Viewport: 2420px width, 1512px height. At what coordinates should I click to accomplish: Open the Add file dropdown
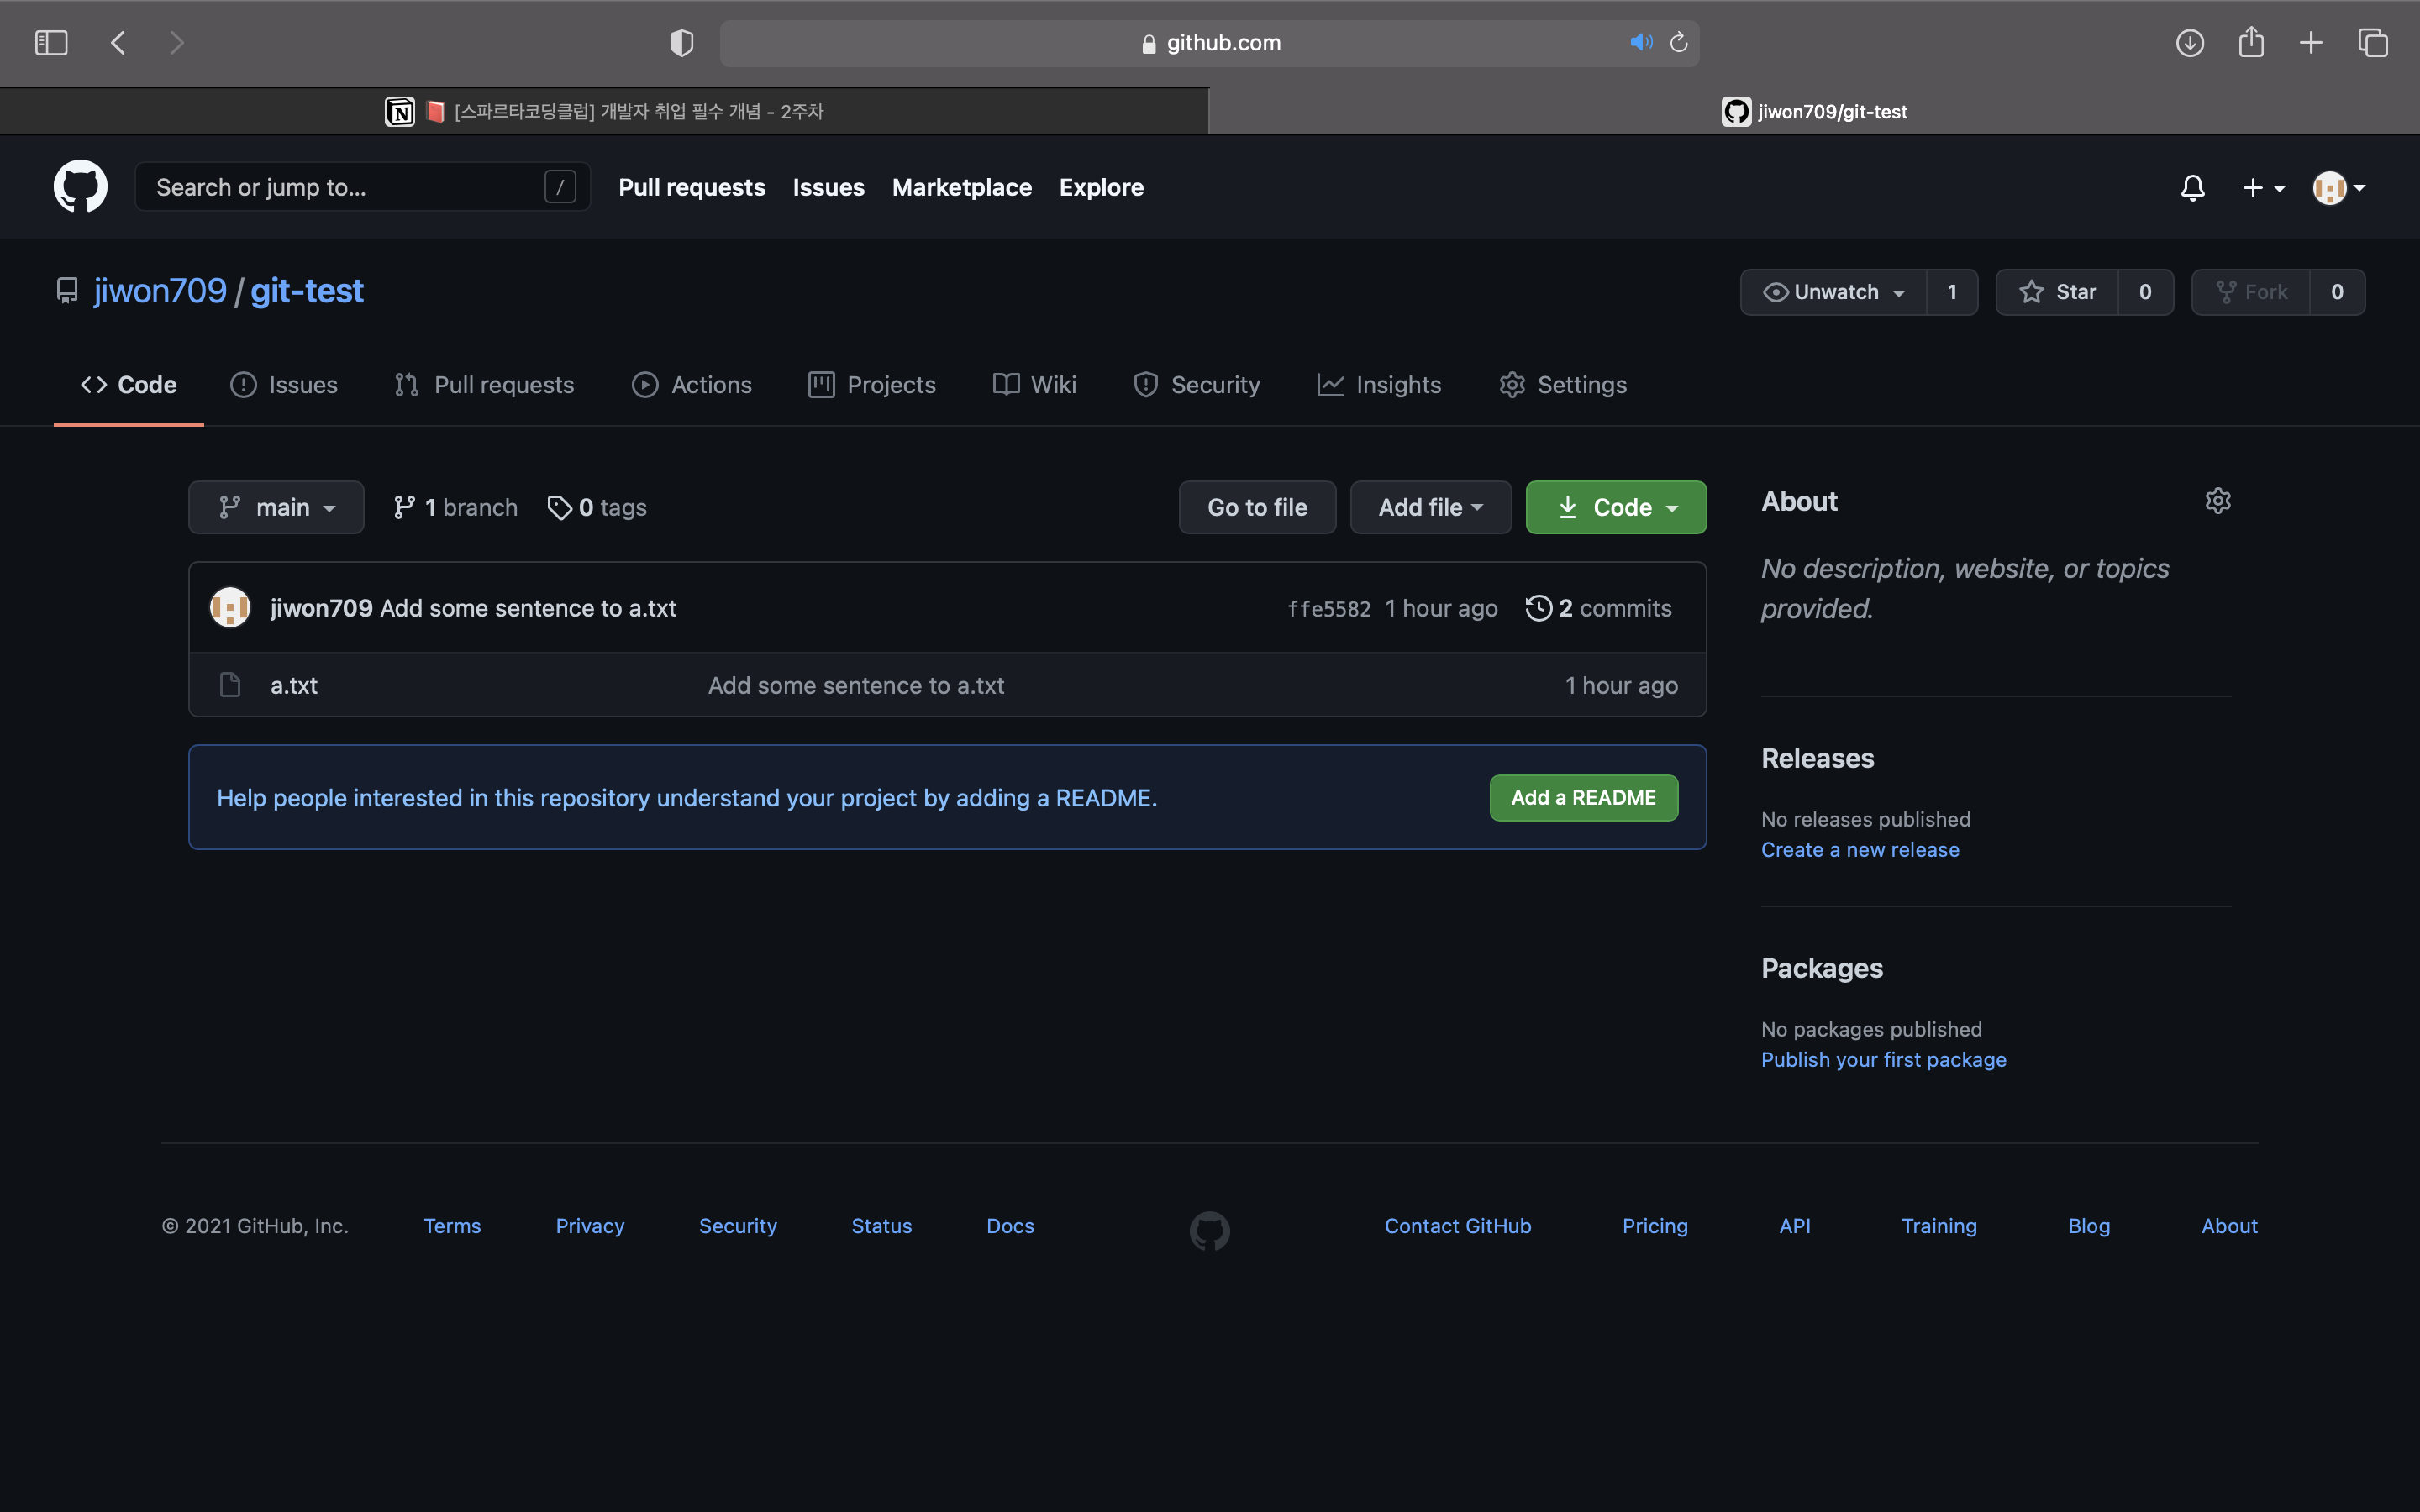[1430, 507]
